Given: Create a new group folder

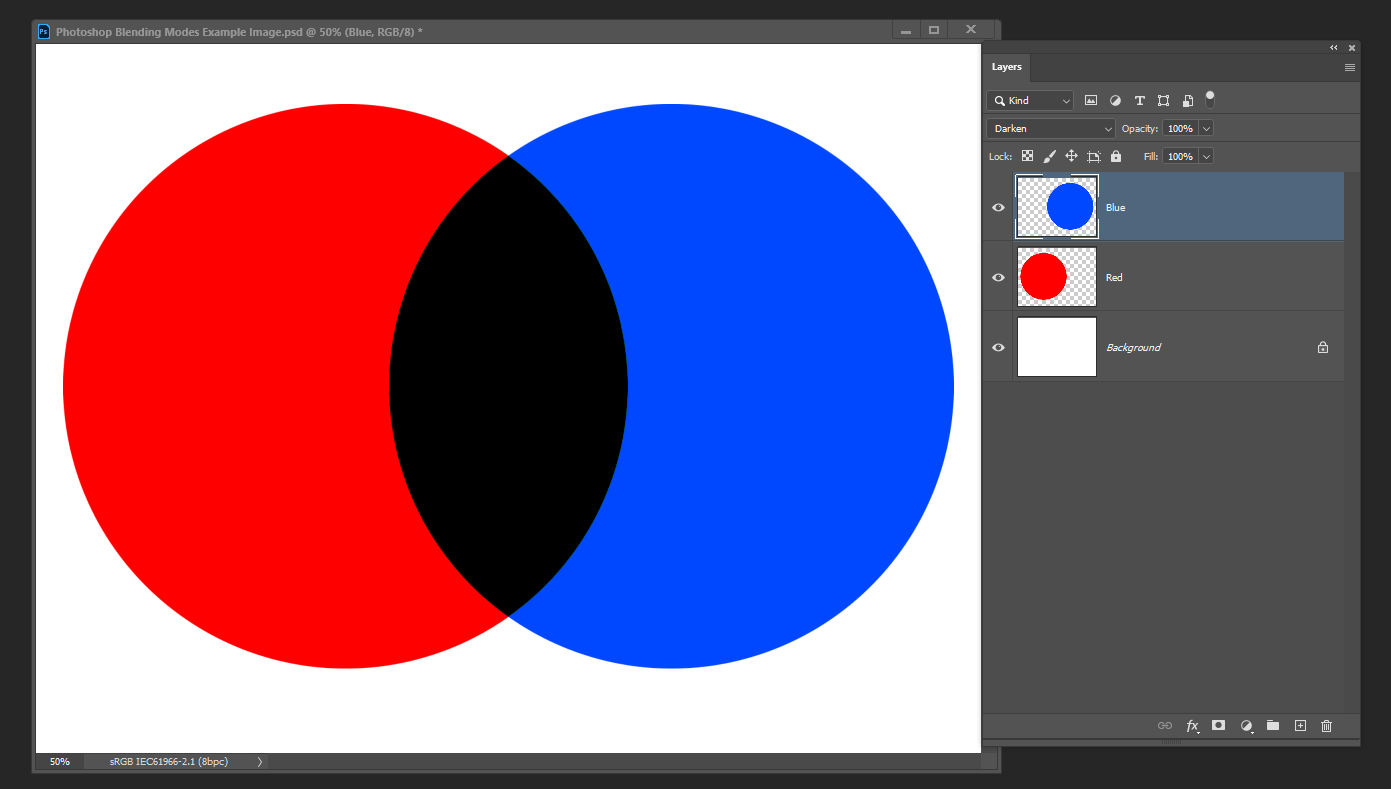Looking at the screenshot, I should (x=1272, y=726).
